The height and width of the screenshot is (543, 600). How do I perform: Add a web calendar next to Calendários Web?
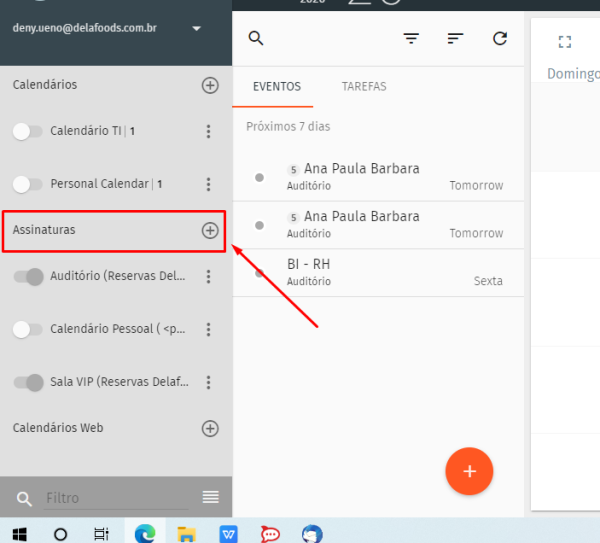210,428
